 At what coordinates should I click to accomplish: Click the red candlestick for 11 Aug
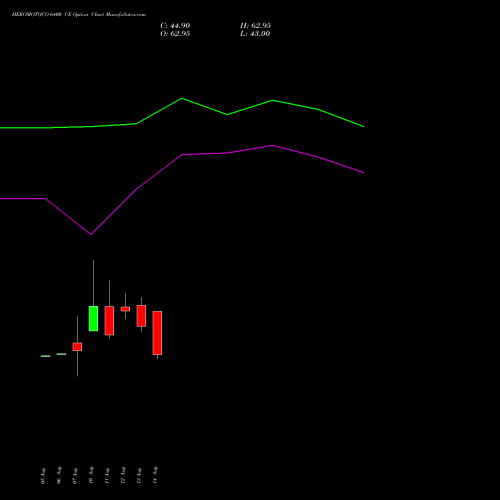[109, 320]
